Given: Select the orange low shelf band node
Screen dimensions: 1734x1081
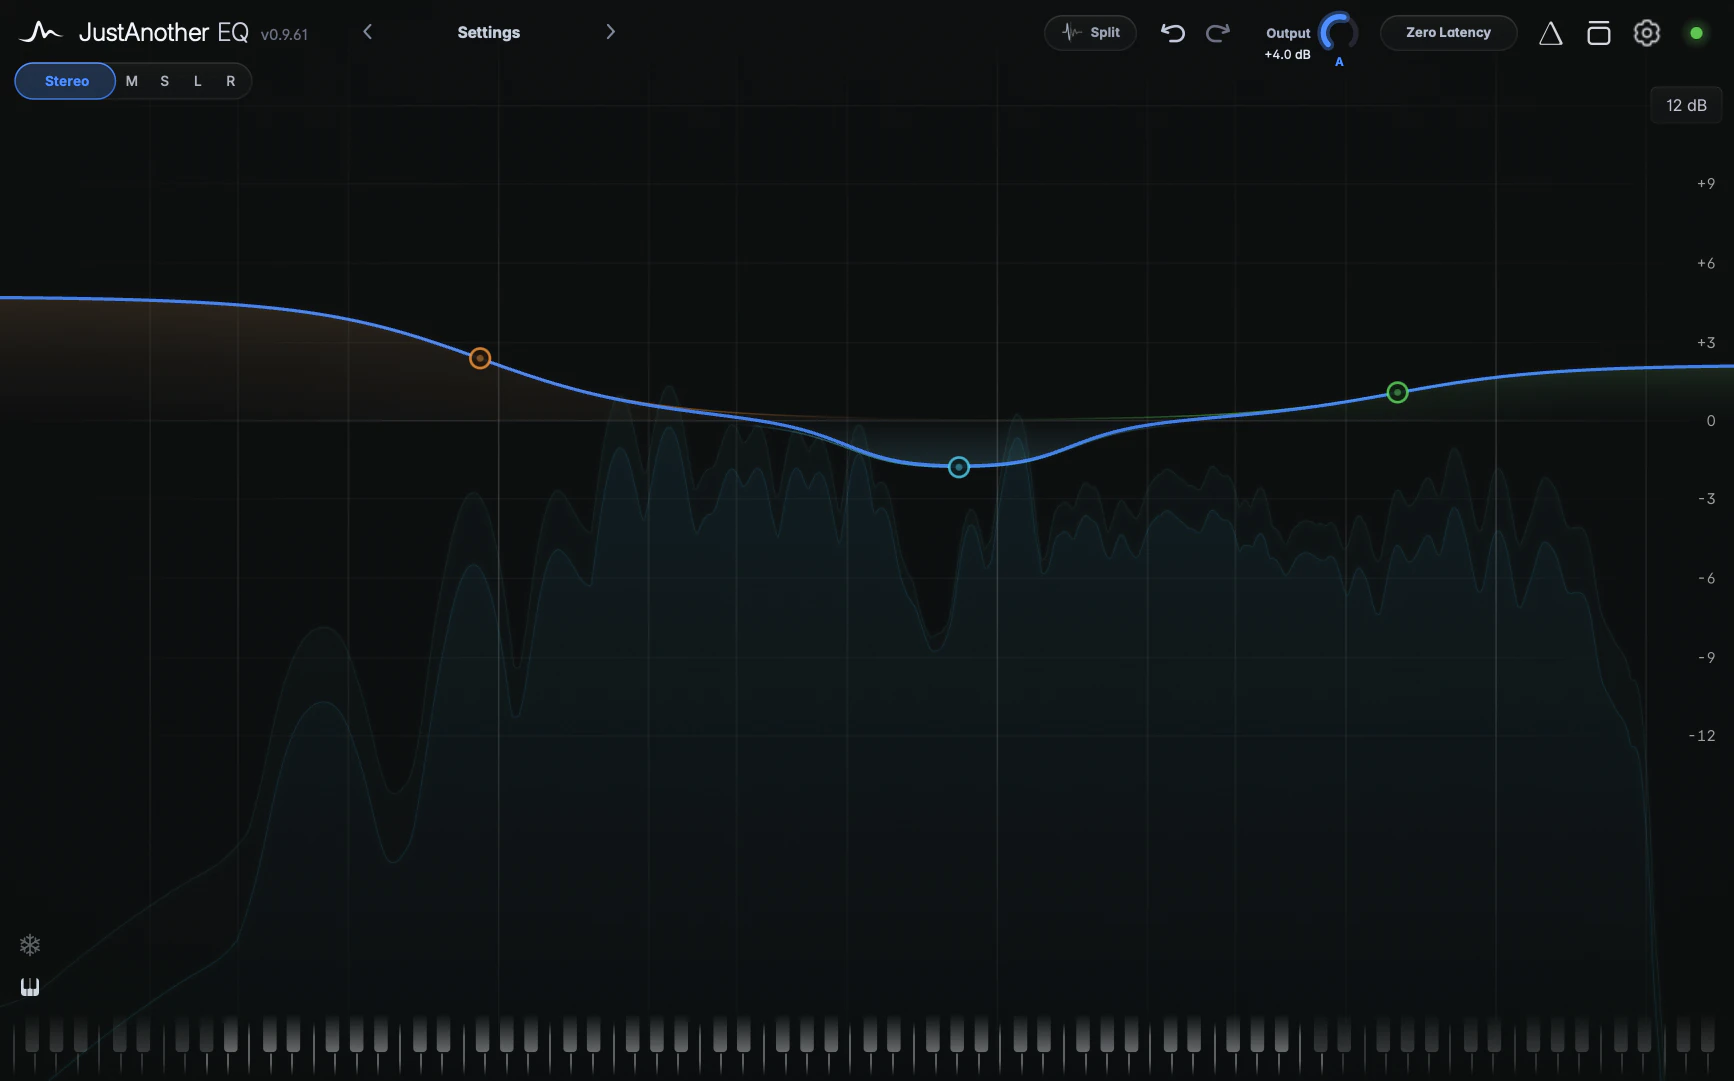Looking at the screenshot, I should 480,358.
